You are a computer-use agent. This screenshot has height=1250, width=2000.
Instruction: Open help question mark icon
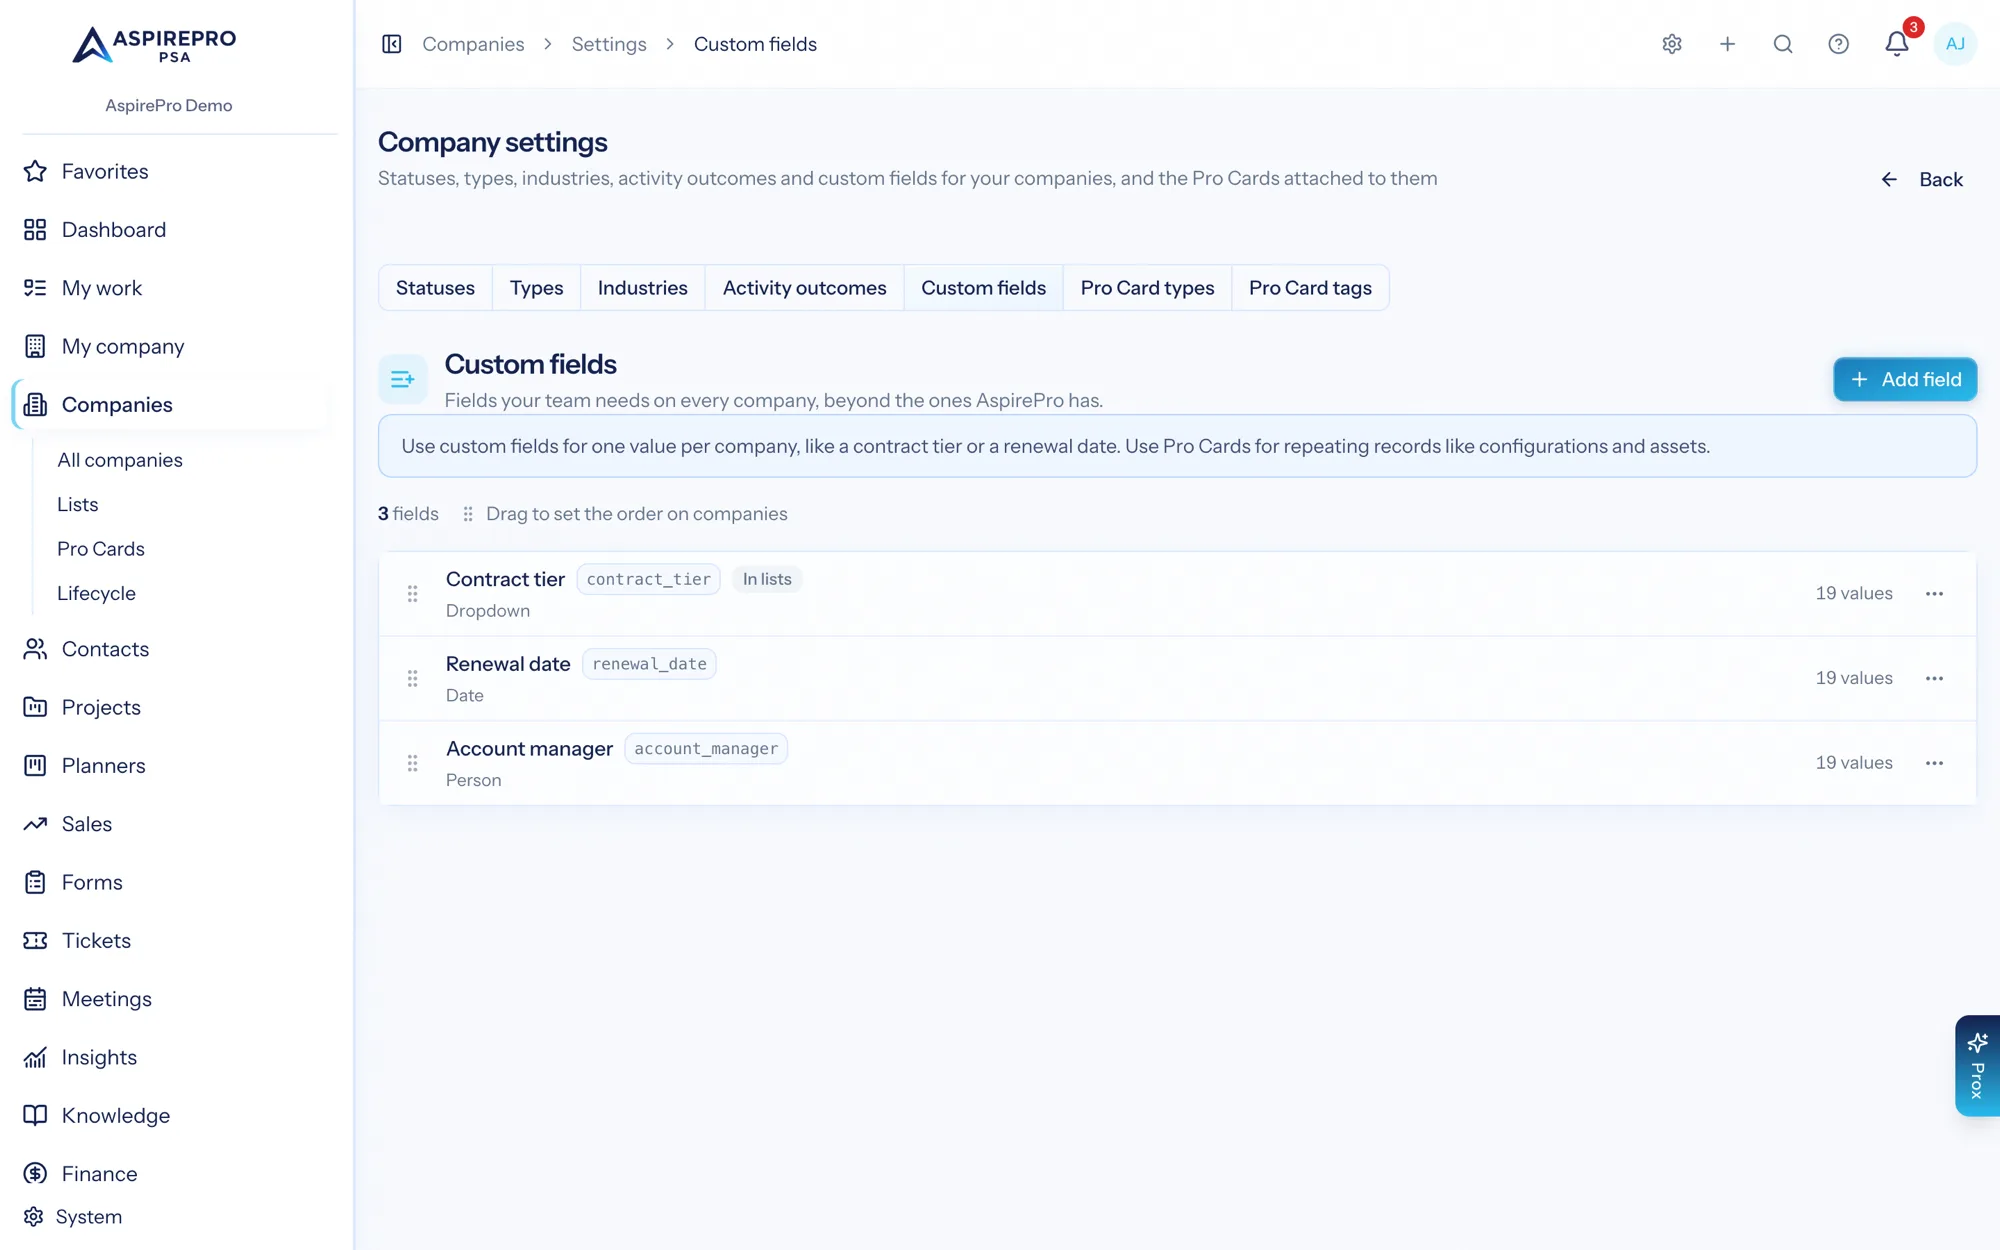tap(1838, 44)
